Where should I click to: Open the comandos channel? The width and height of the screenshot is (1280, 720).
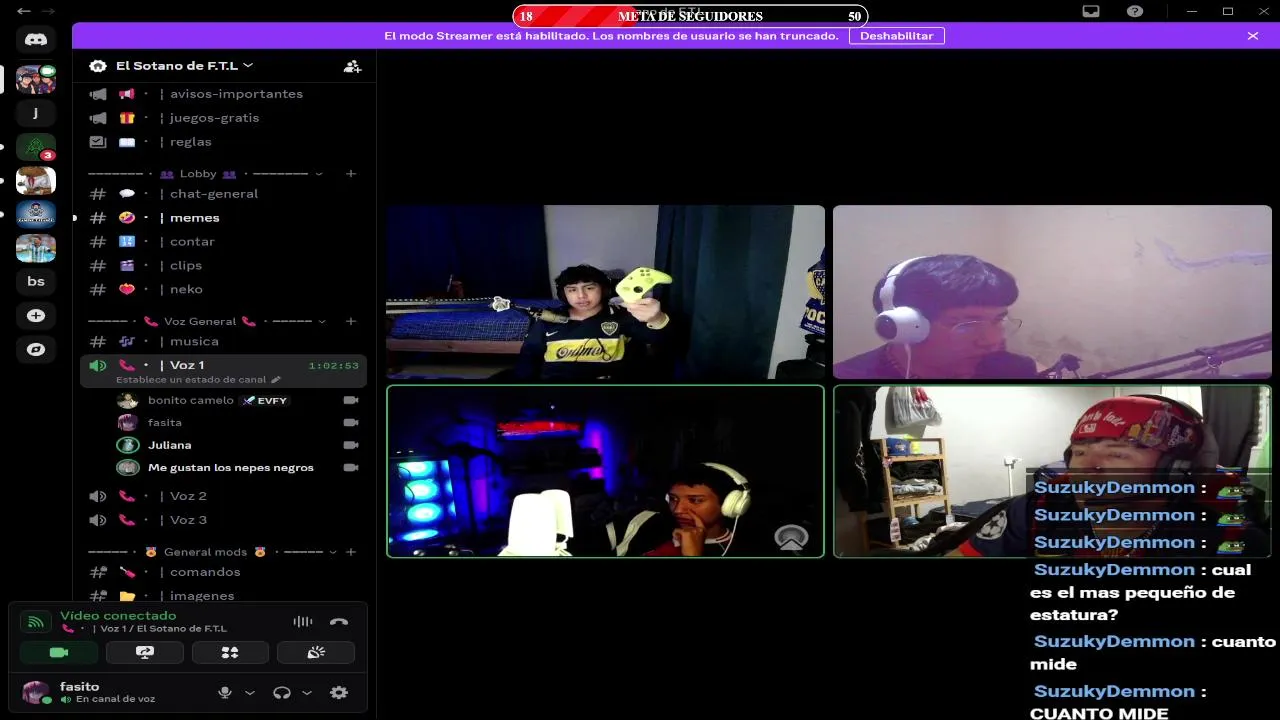(x=223, y=572)
